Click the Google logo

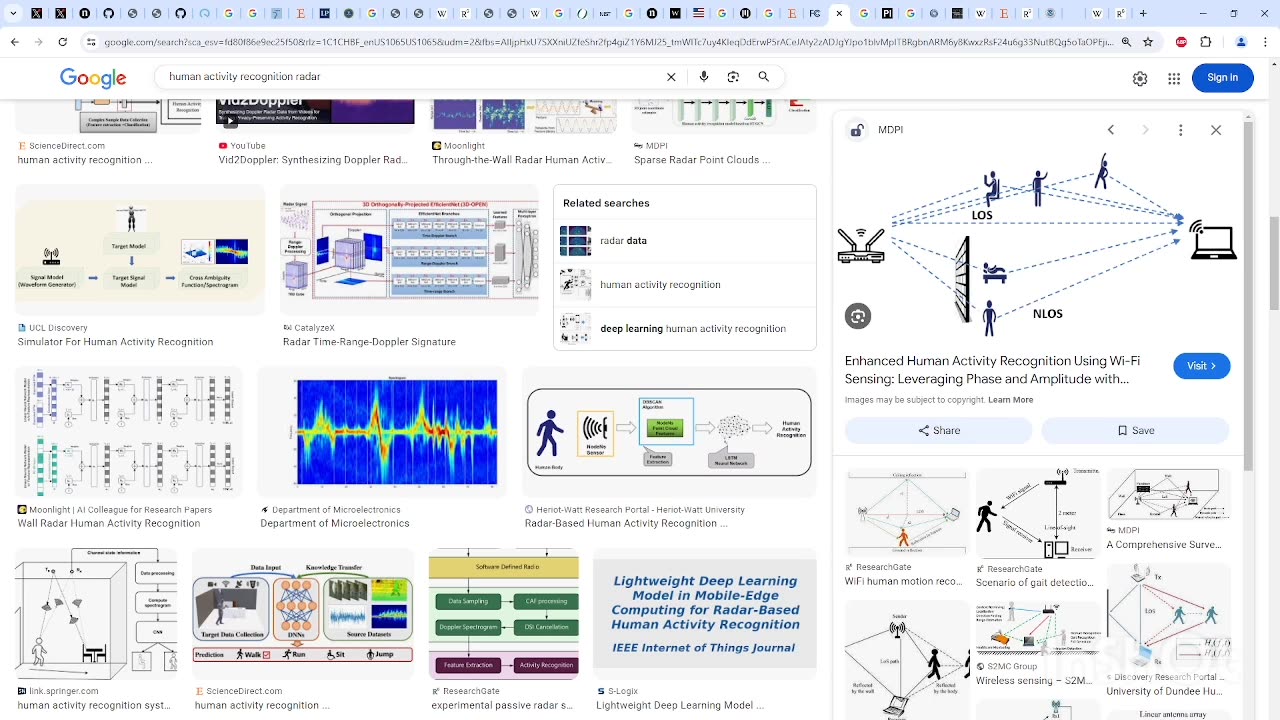93,78
